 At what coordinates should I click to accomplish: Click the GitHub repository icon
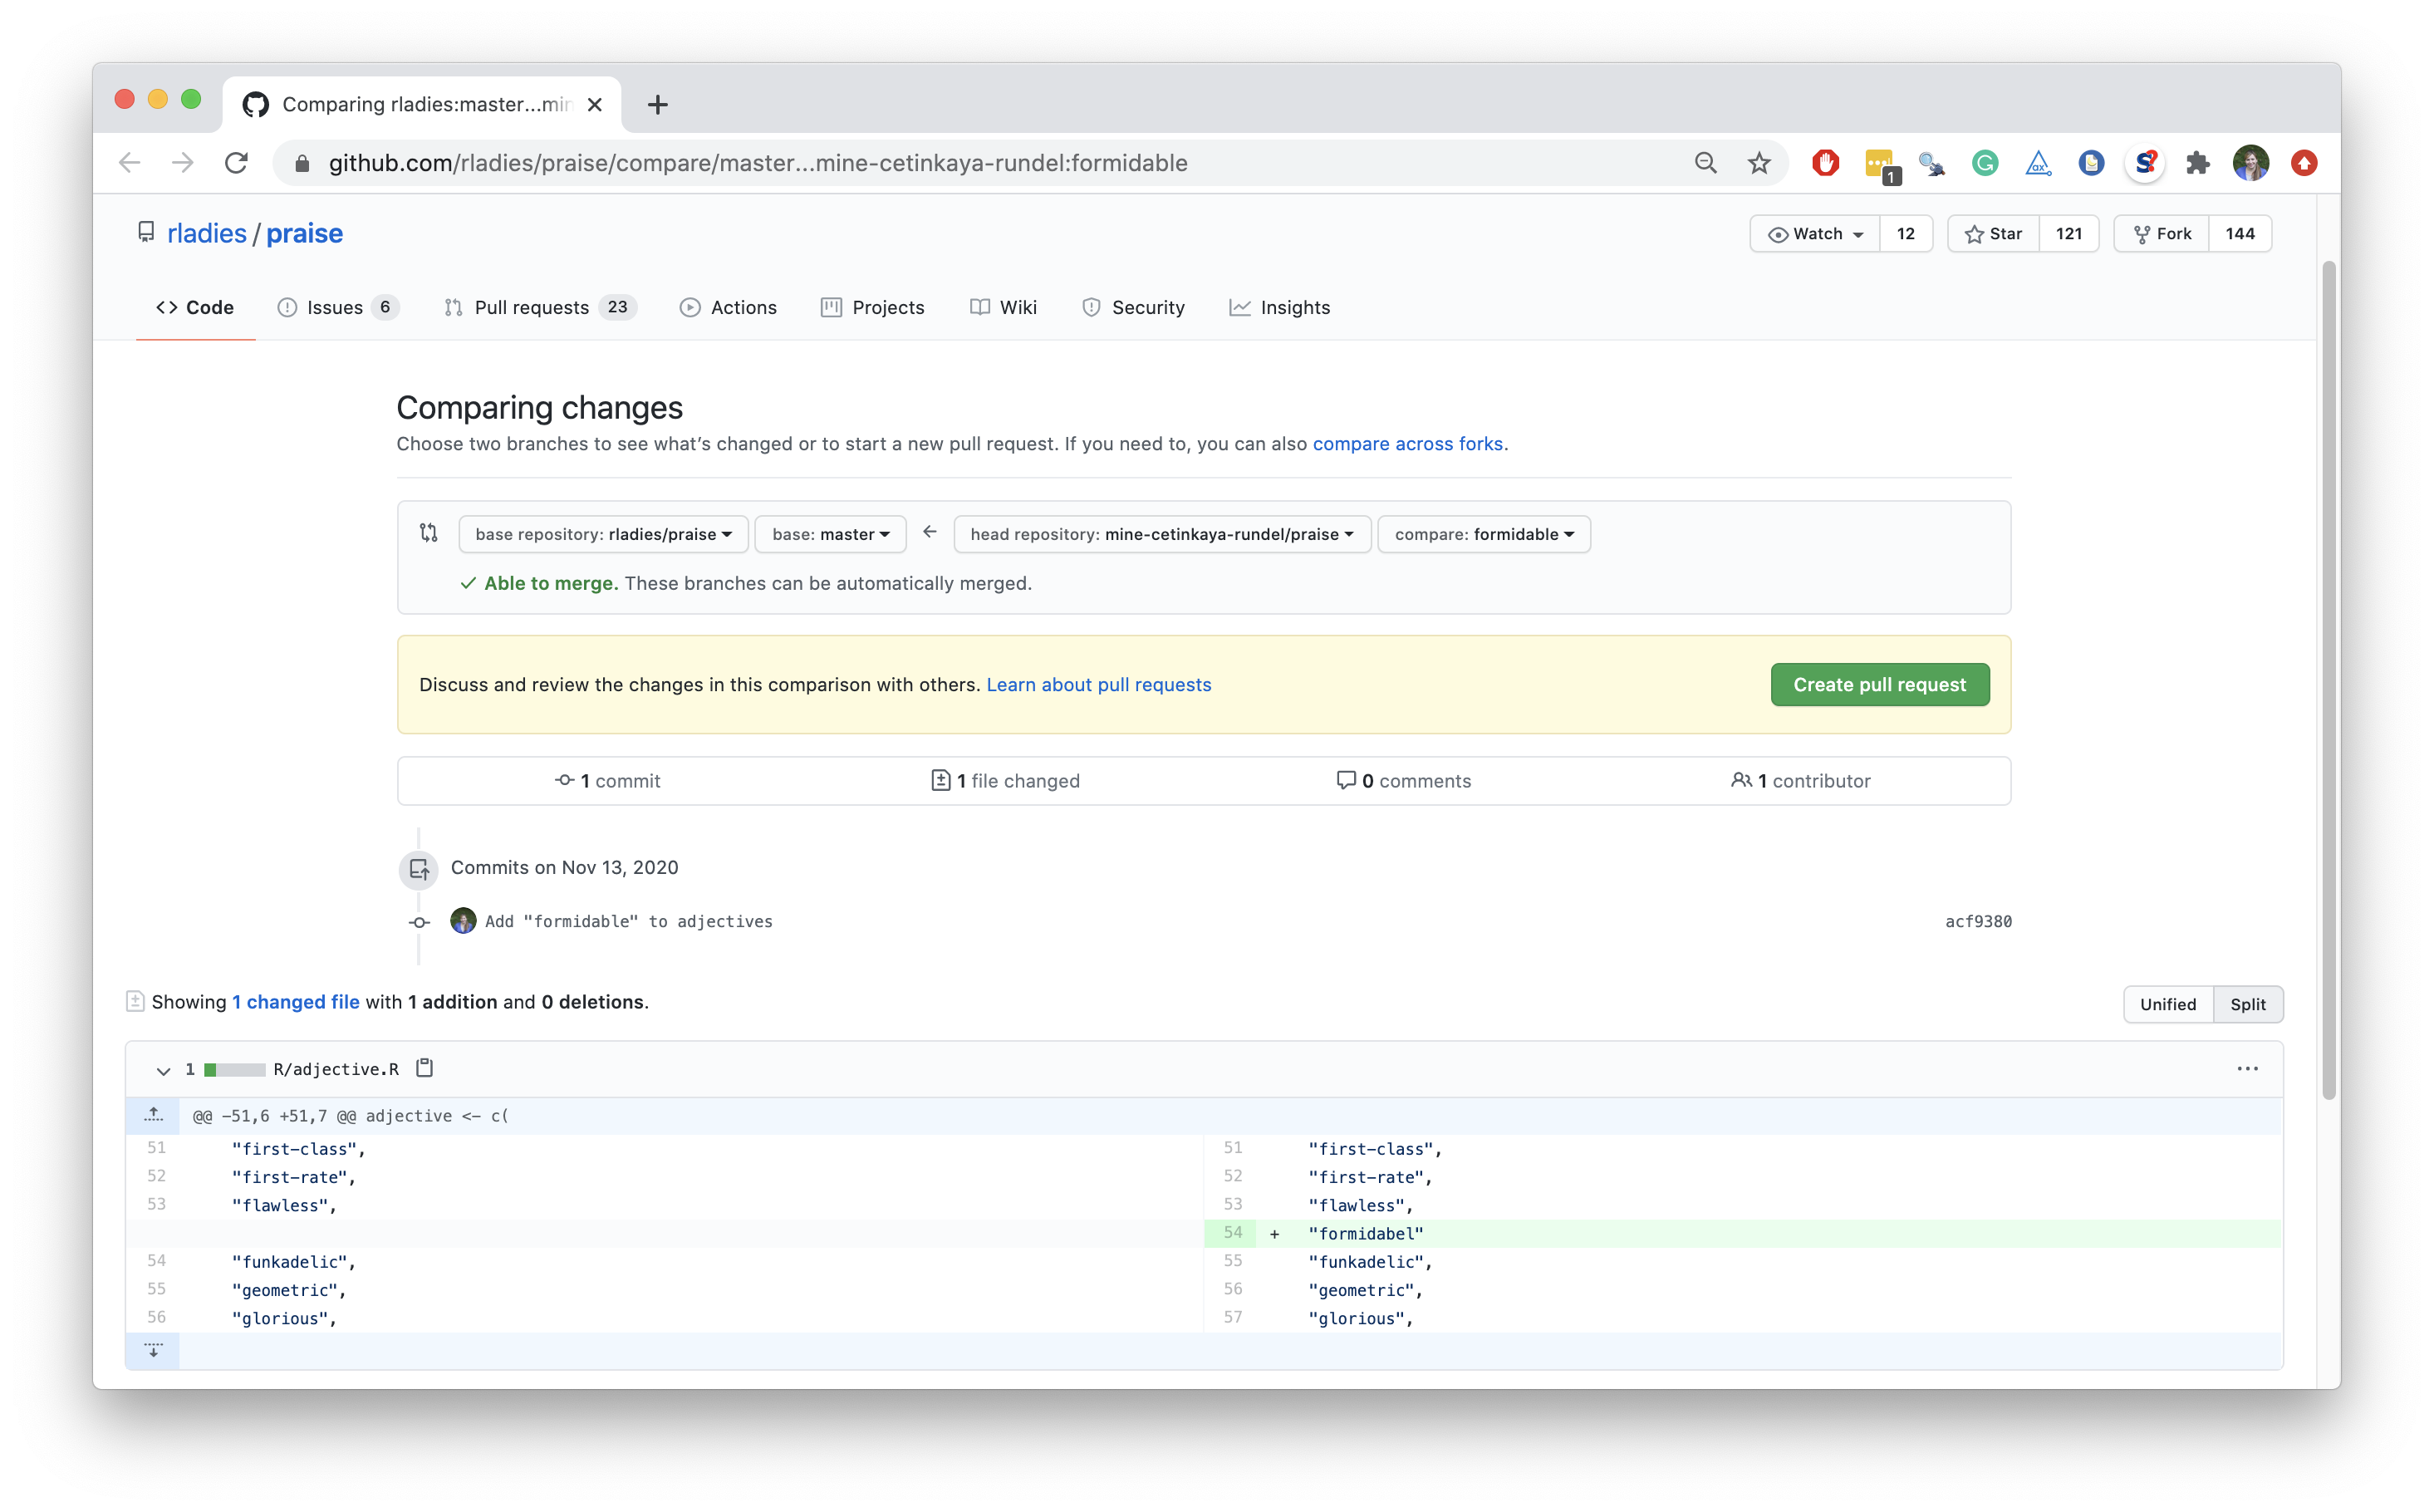tap(145, 232)
